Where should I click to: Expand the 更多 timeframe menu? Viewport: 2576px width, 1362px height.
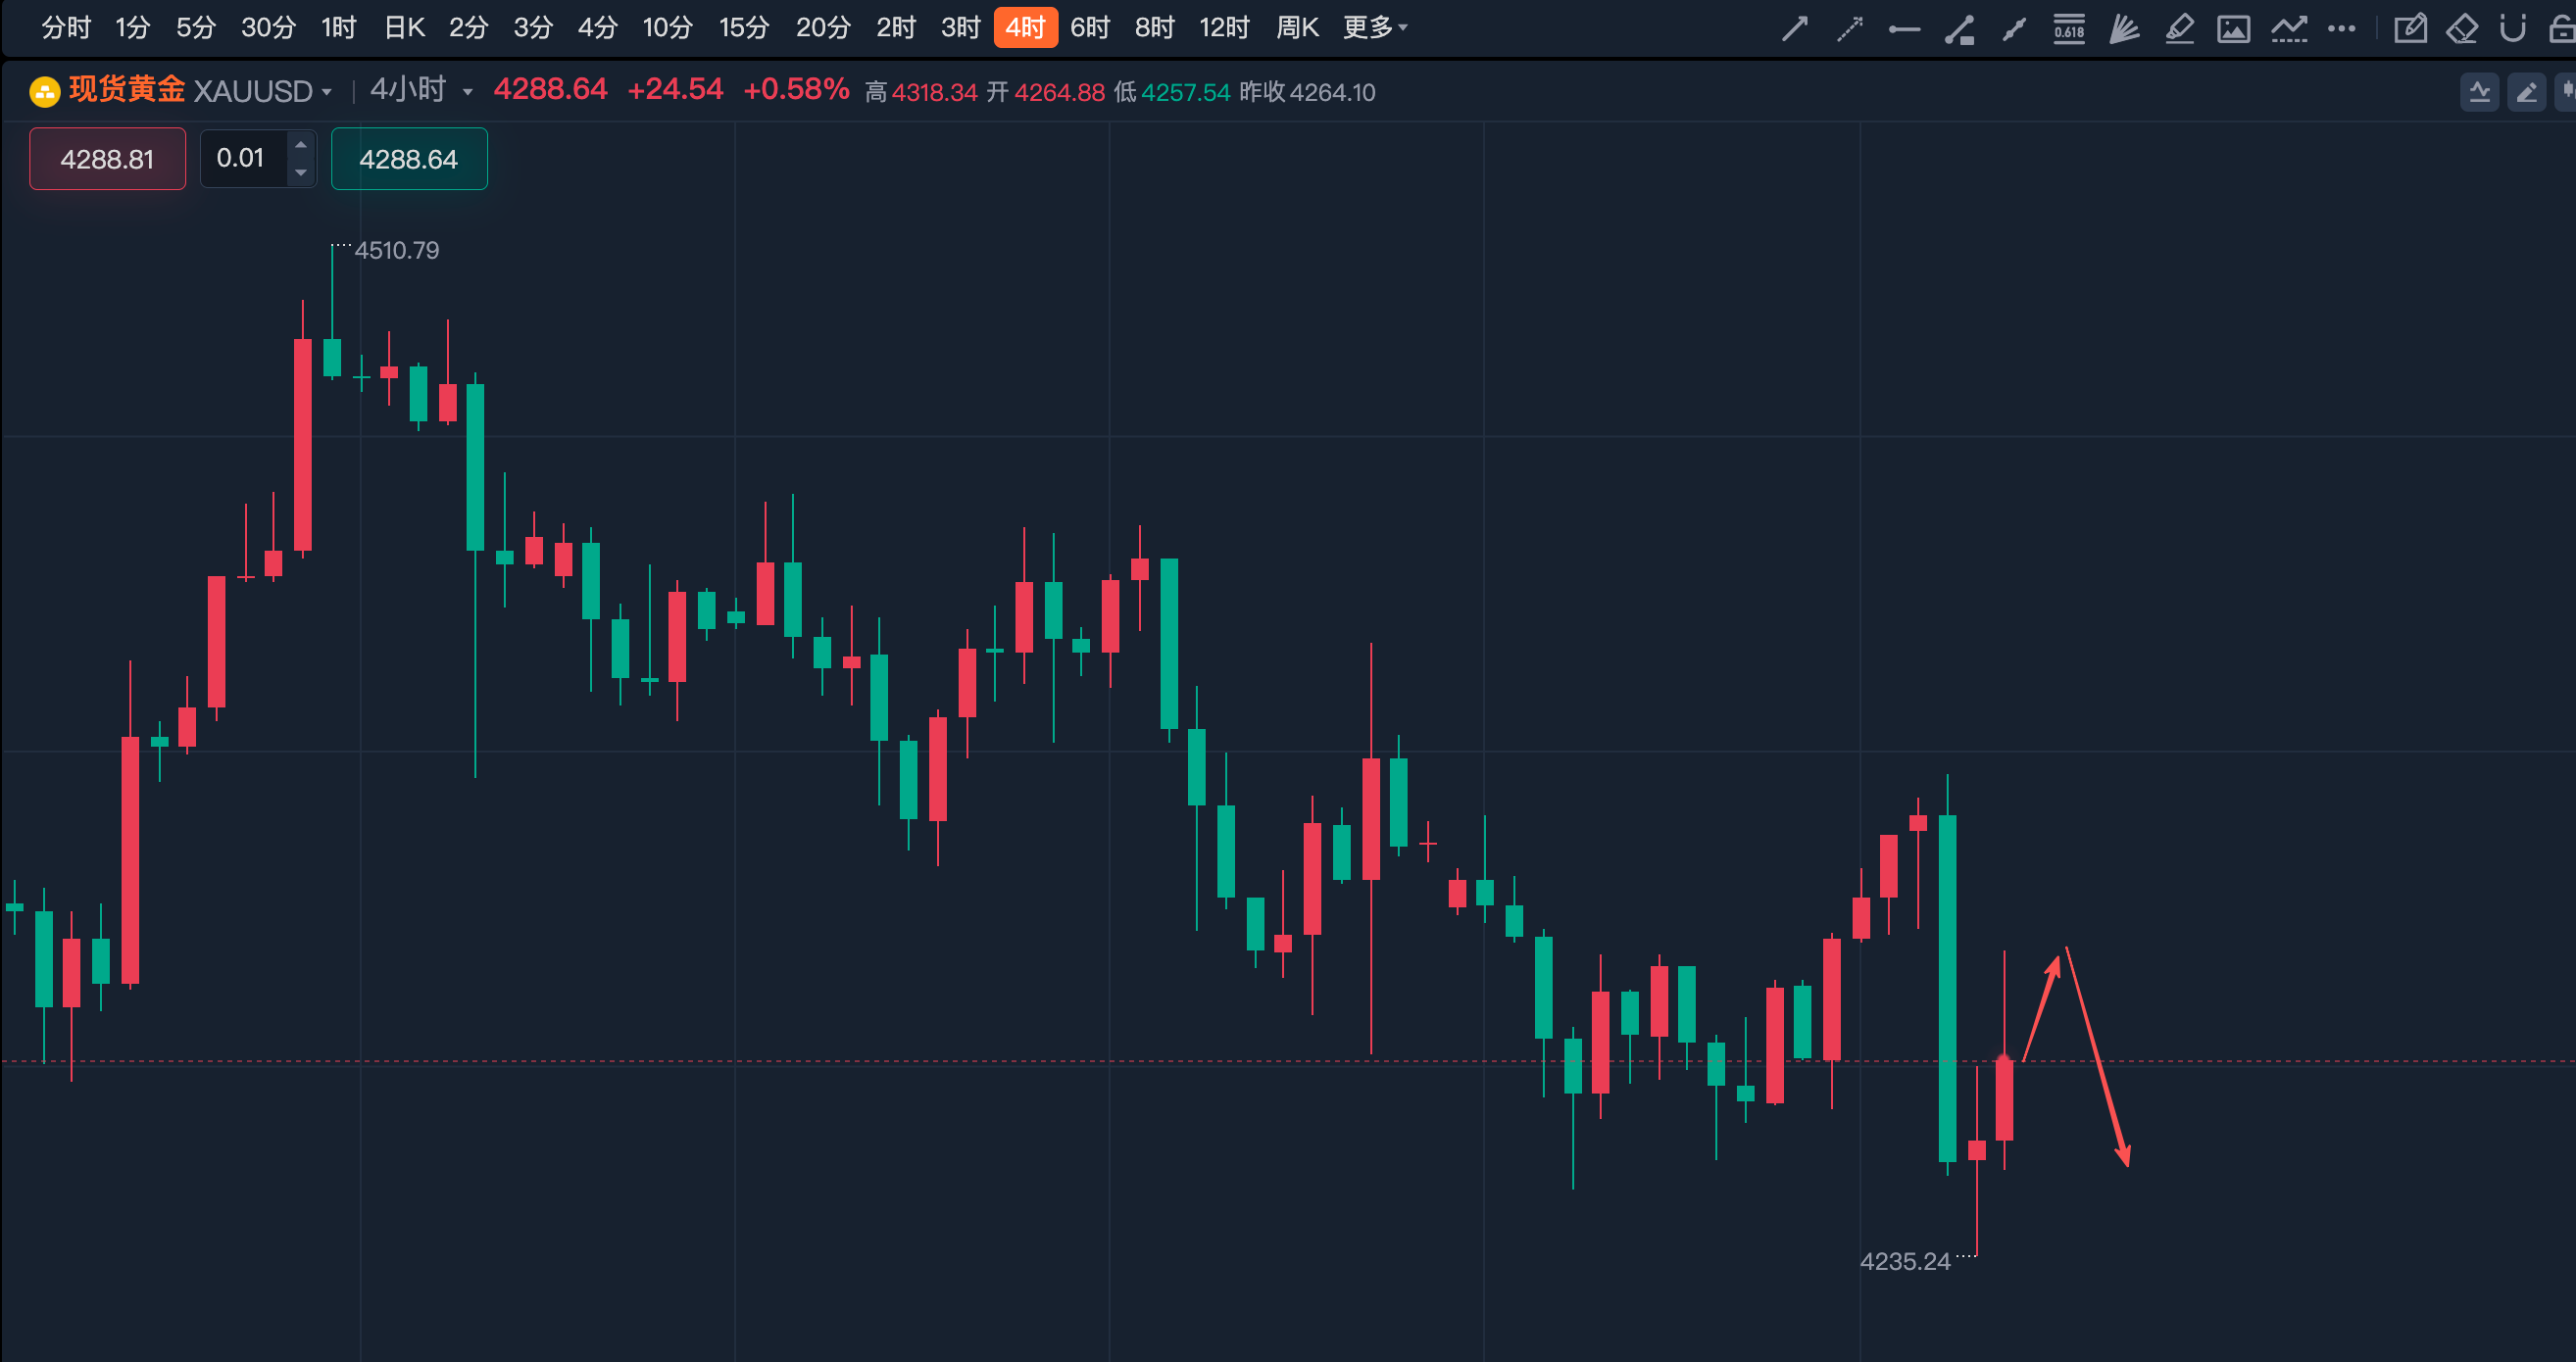tap(1375, 28)
